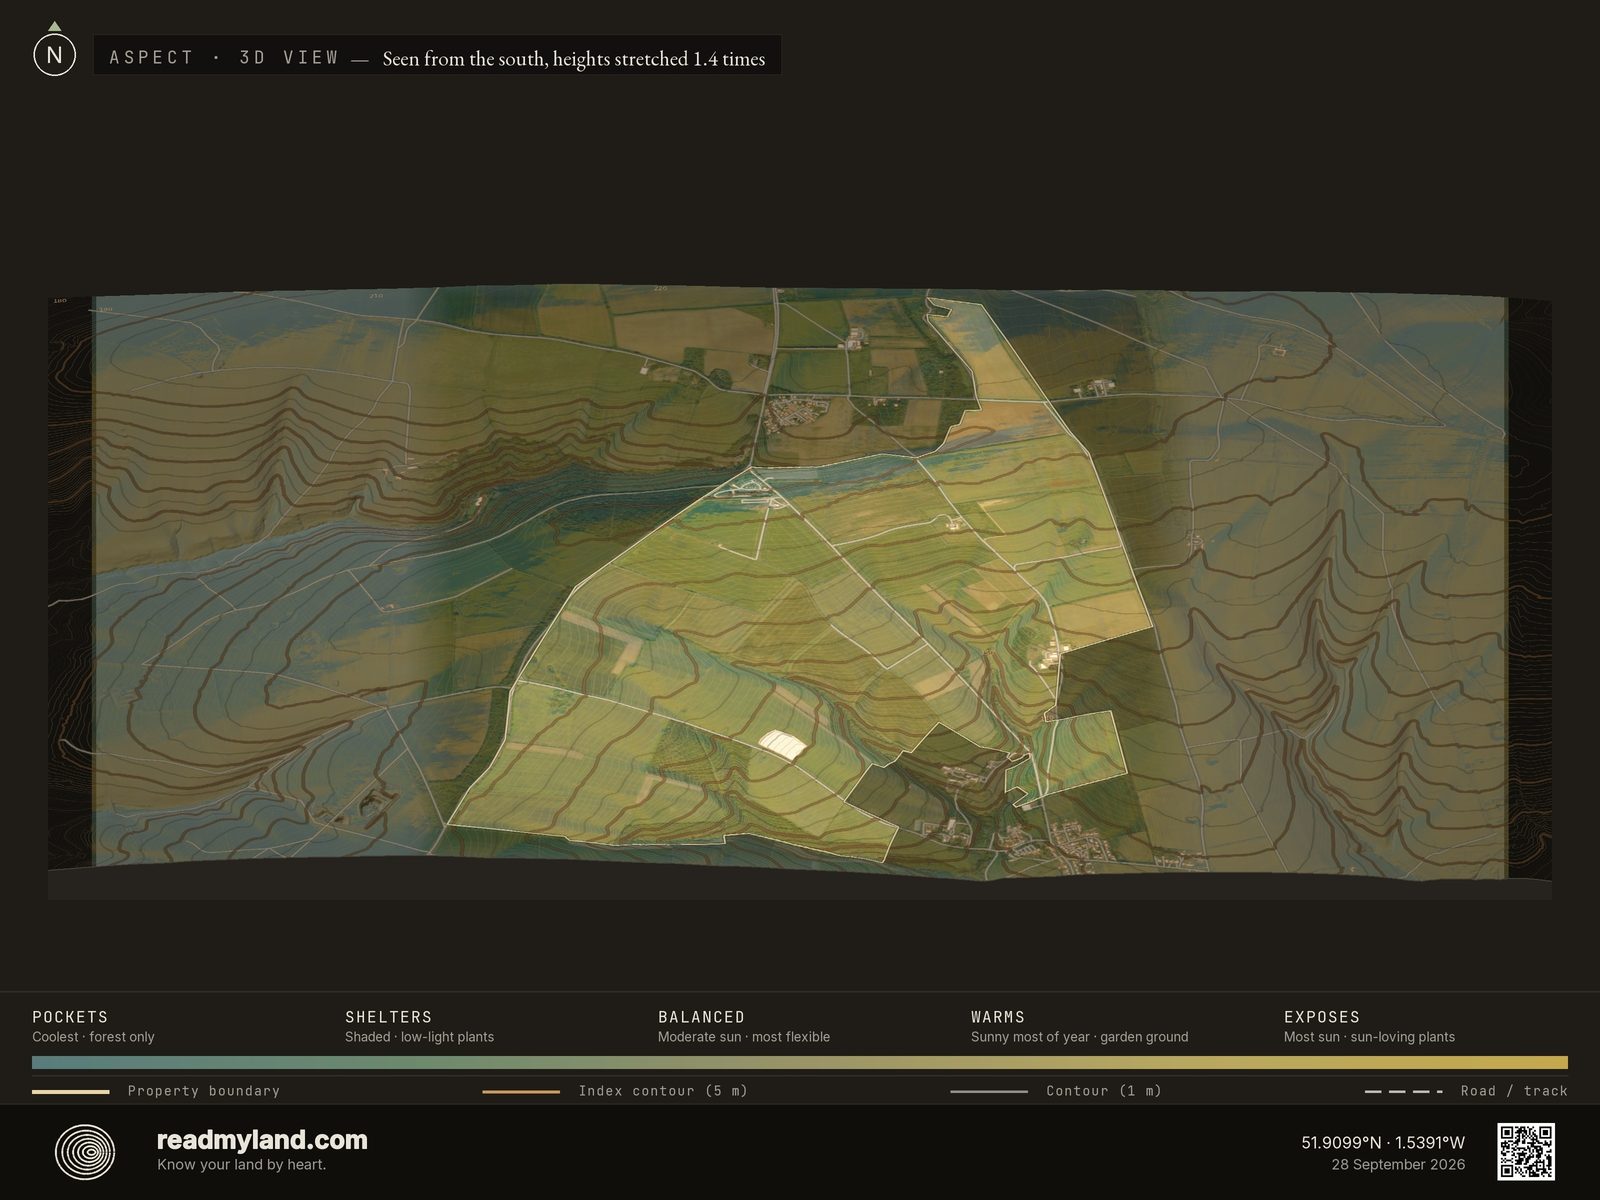
Task: Click 'Most sun · sun-loving plants' description
Action: click(1369, 1037)
